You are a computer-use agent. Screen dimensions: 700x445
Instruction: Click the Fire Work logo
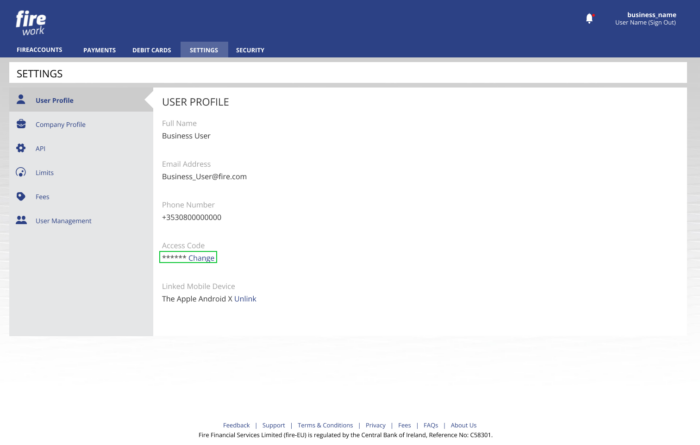[x=31, y=22]
